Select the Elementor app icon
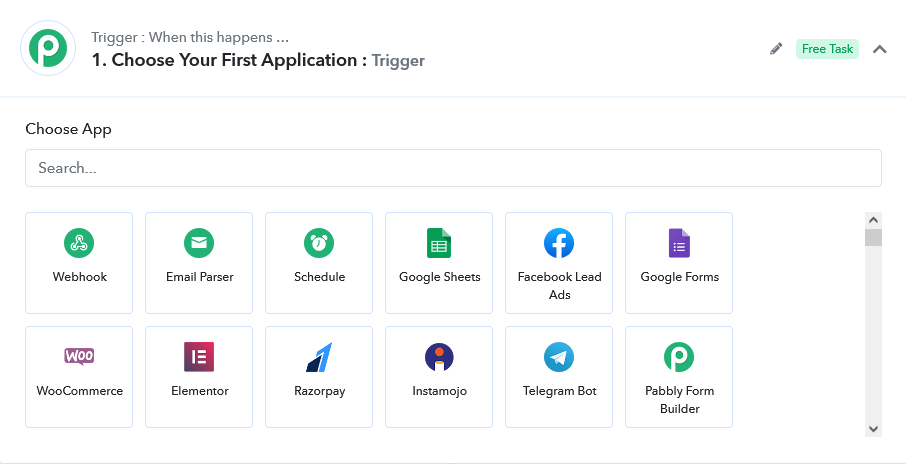 [x=199, y=357]
